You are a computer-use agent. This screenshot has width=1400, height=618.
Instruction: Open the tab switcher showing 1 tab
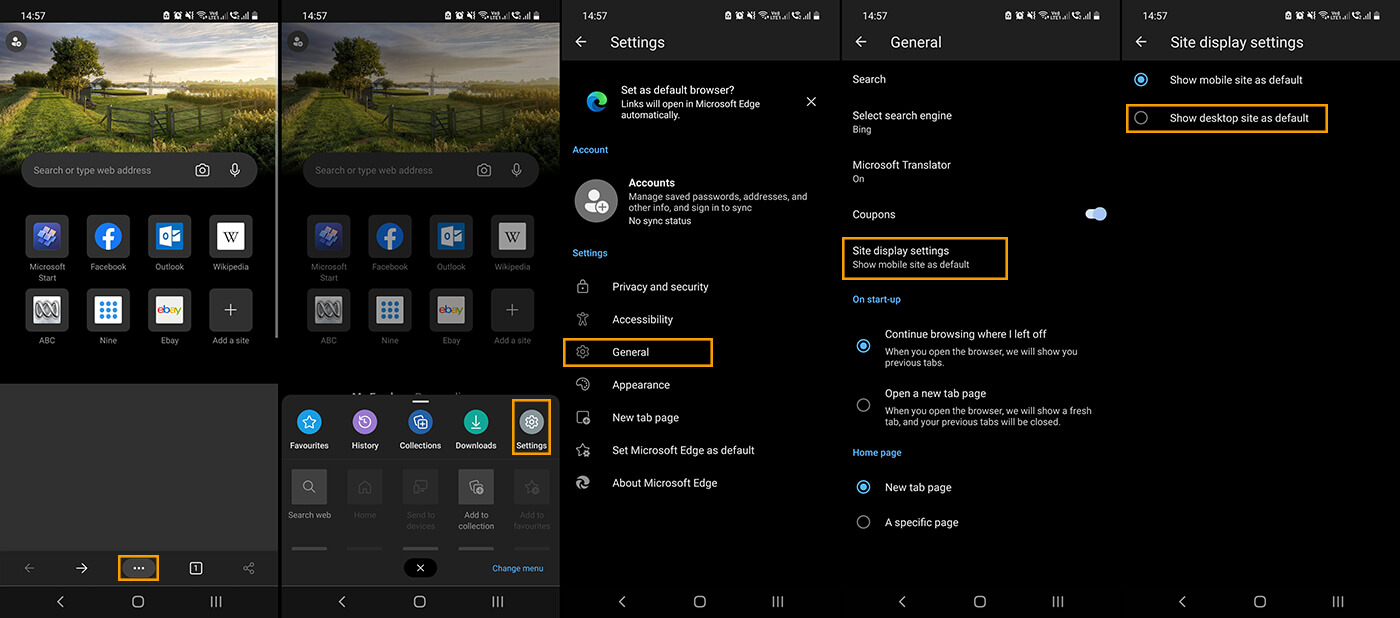[196, 568]
